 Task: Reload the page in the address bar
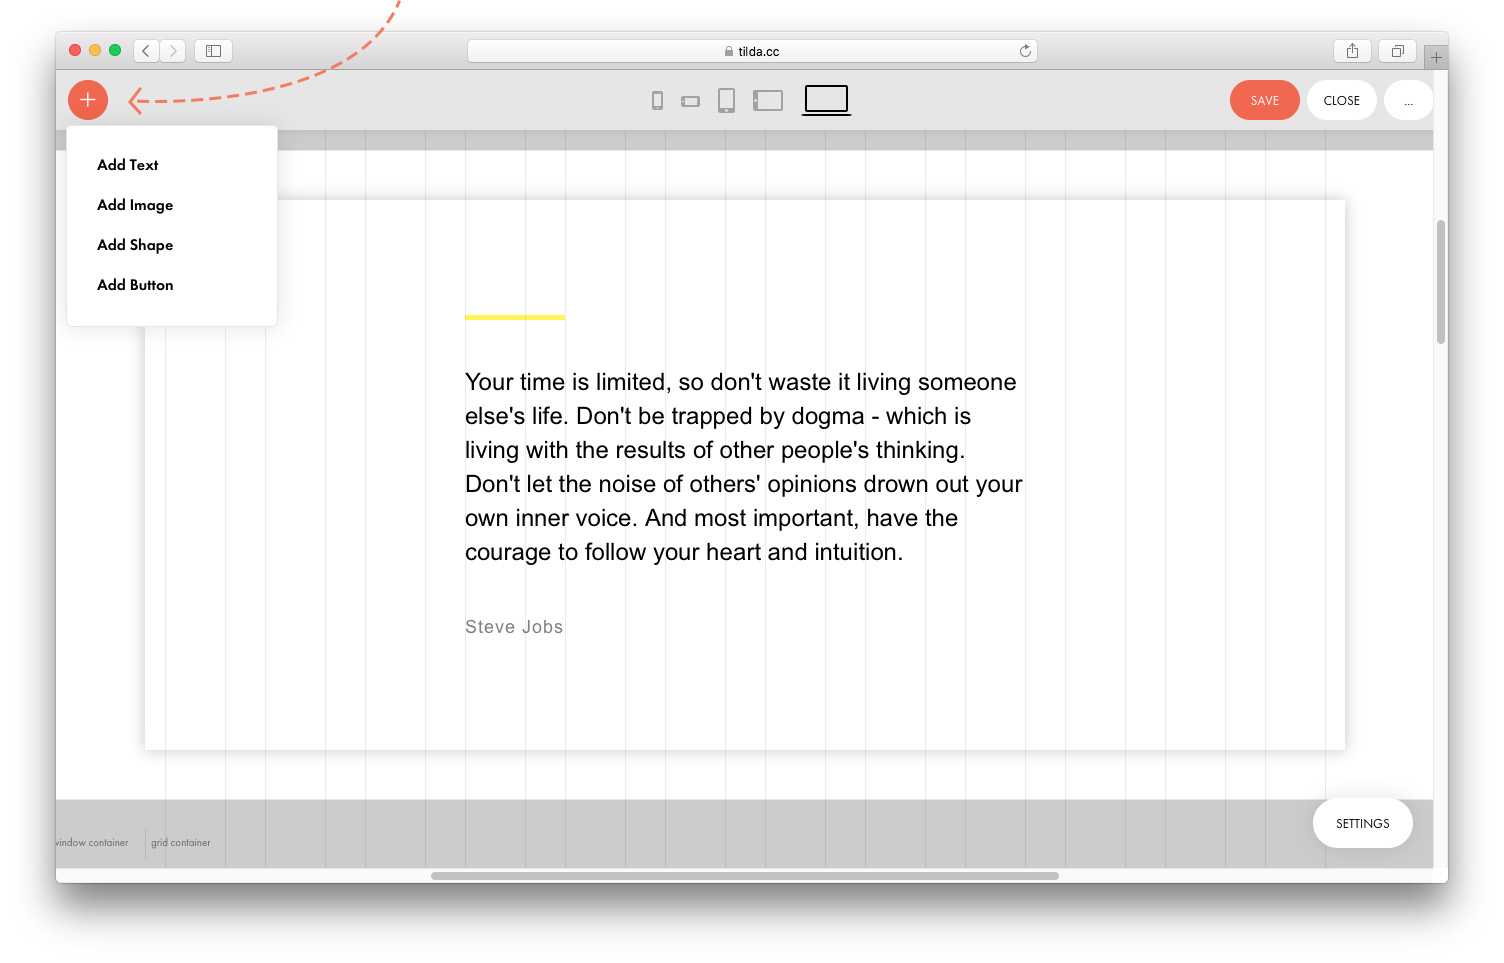(1025, 51)
